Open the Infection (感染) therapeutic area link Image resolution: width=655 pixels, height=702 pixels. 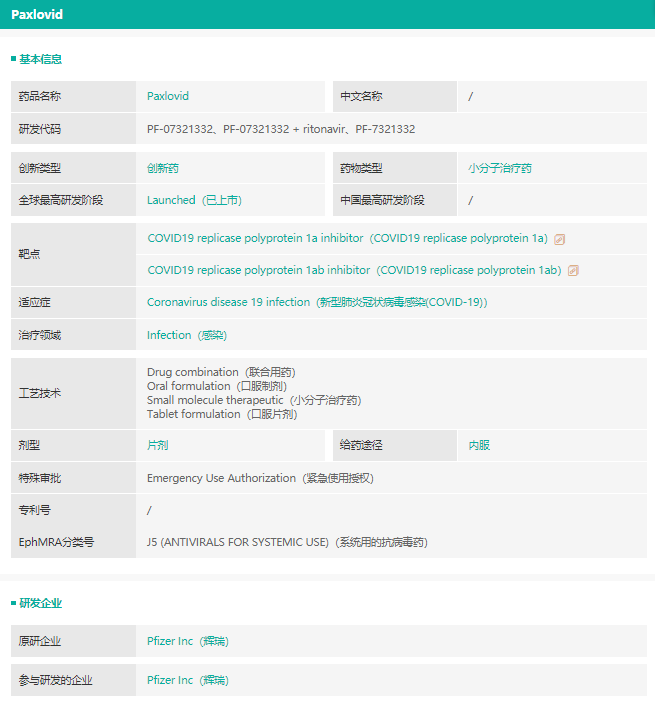(187, 335)
